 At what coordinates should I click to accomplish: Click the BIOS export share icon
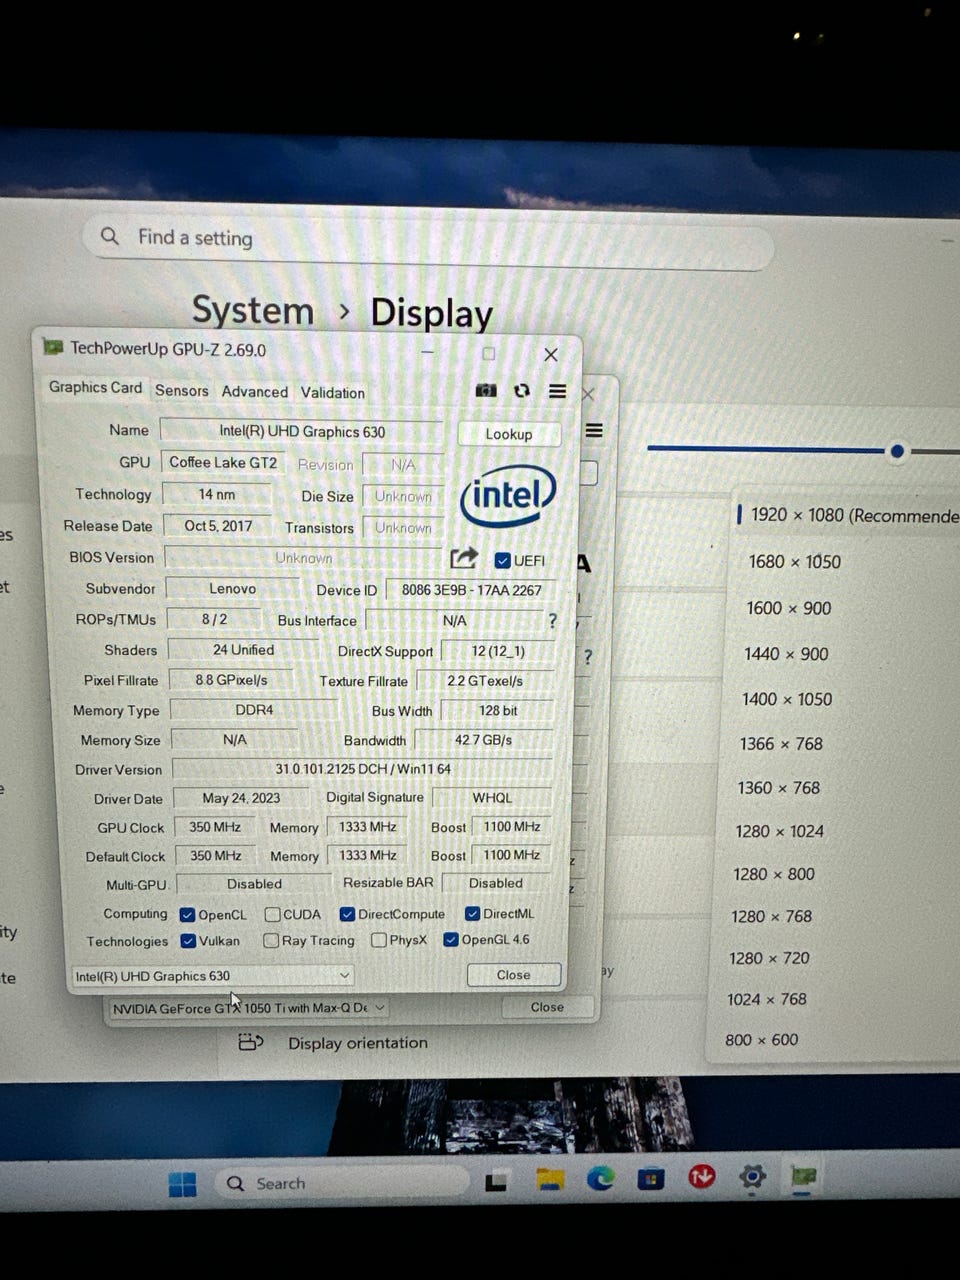[463, 558]
